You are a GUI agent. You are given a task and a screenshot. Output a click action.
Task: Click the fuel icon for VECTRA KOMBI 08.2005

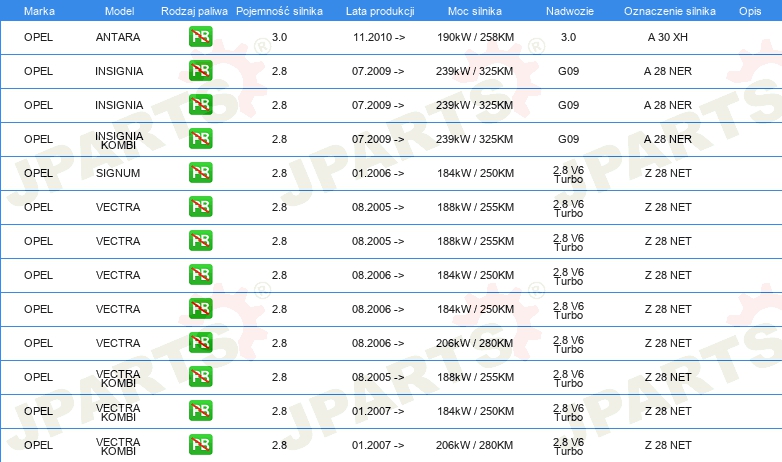[200, 377]
